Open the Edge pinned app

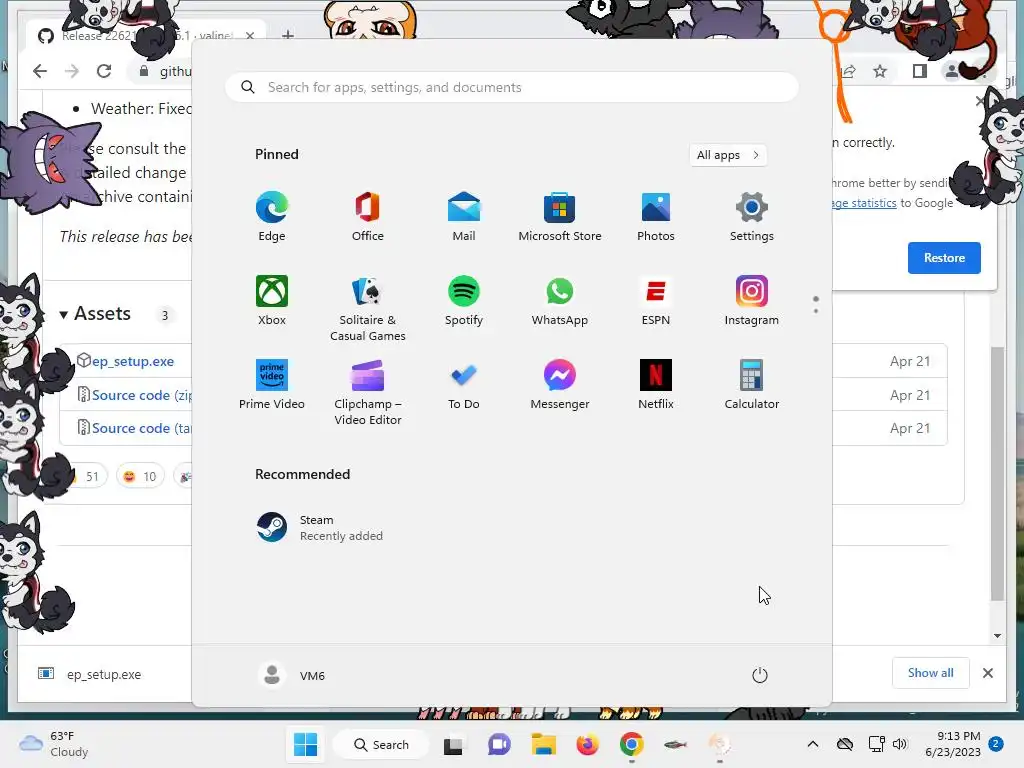[x=272, y=217]
